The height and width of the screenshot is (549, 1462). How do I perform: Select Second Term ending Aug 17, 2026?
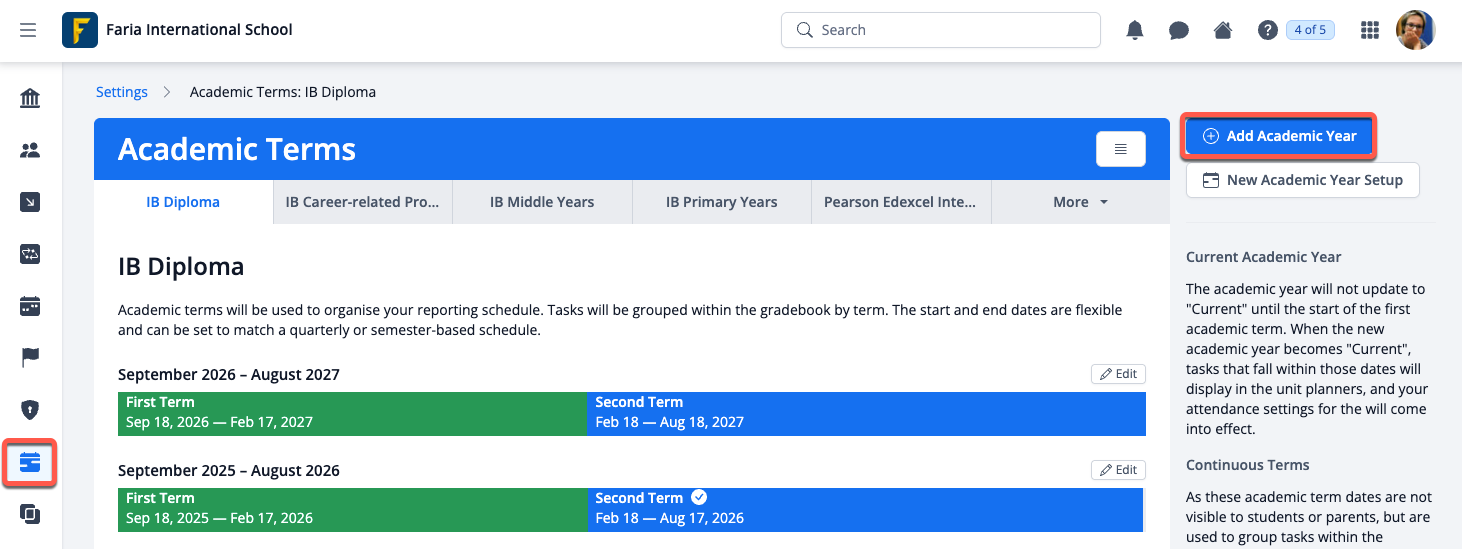[866, 508]
